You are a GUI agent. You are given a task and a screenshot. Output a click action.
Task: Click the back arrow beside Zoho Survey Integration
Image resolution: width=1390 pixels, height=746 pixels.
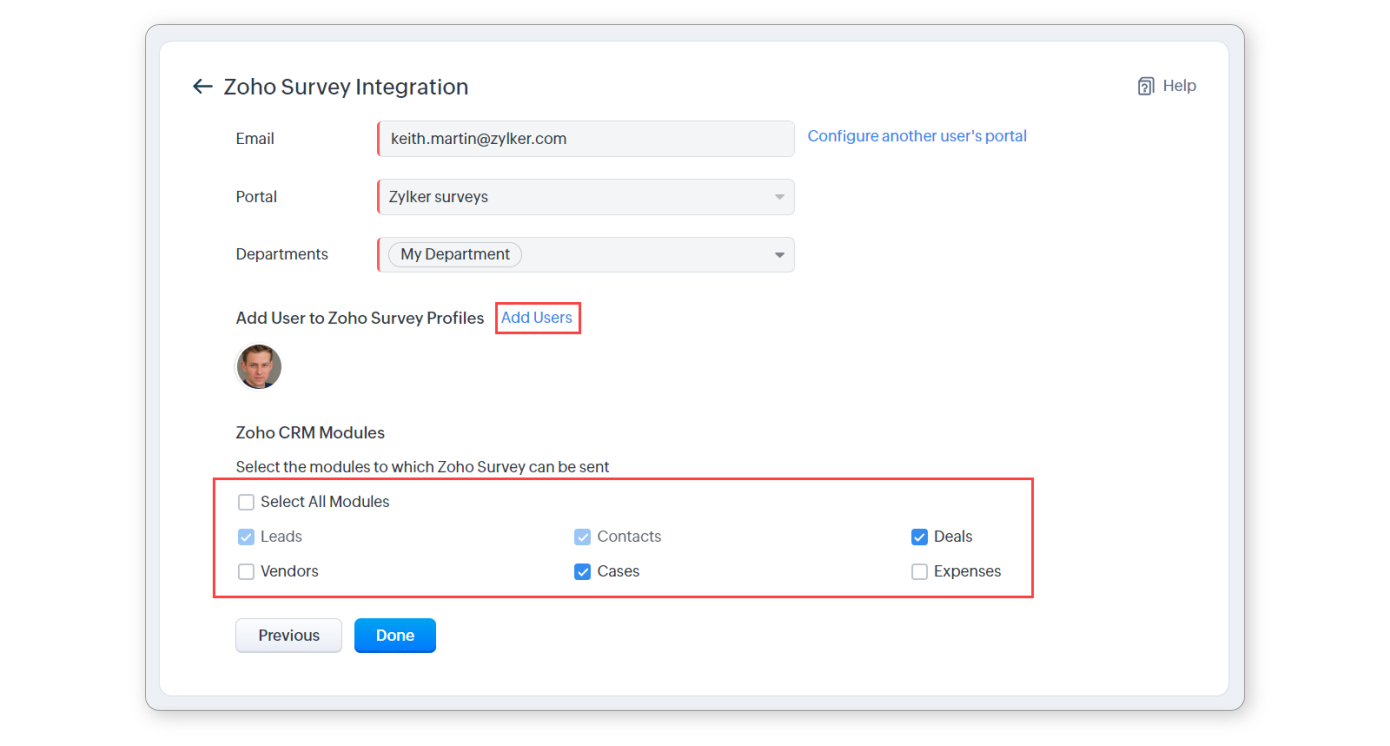pos(203,87)
